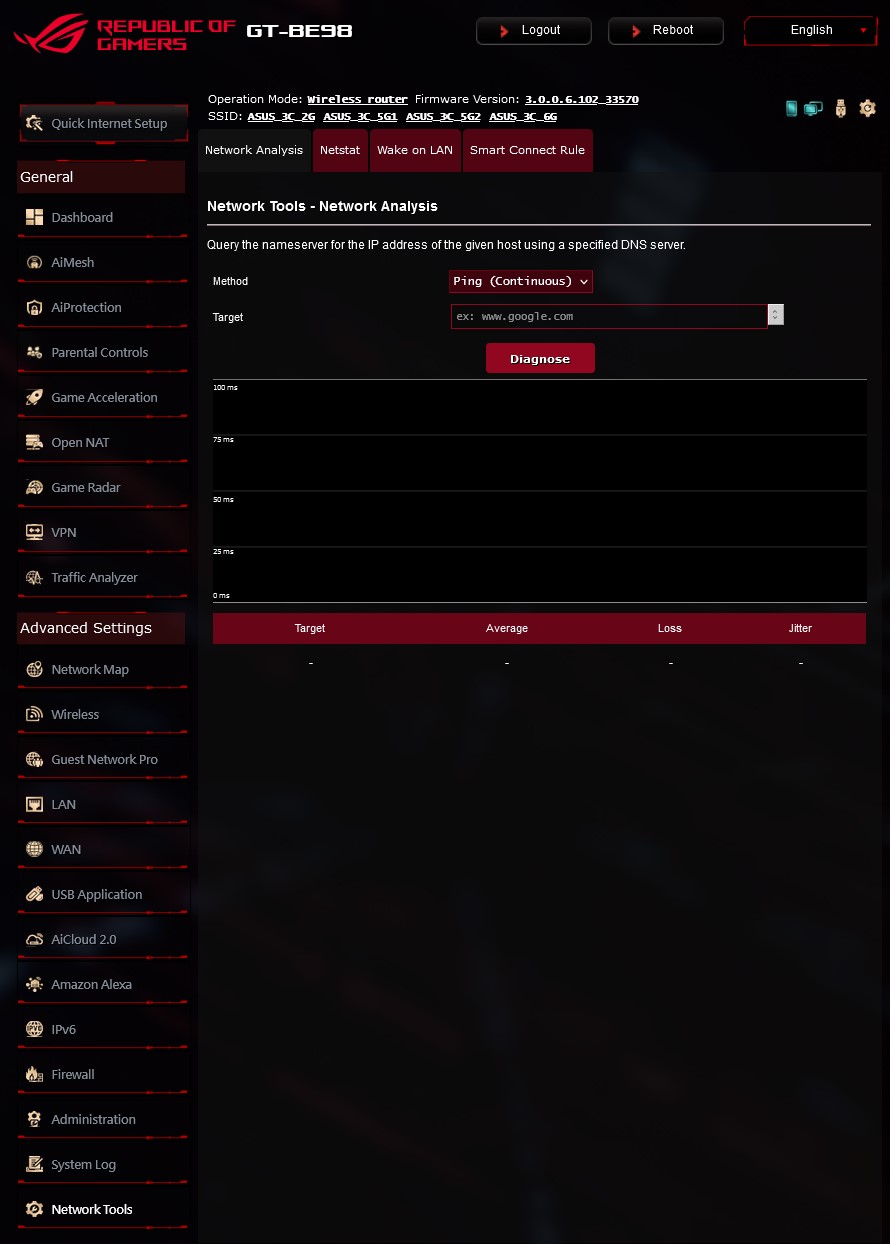Expand the Method dropdown Ping (Continuous)

(x=521, y=281)
